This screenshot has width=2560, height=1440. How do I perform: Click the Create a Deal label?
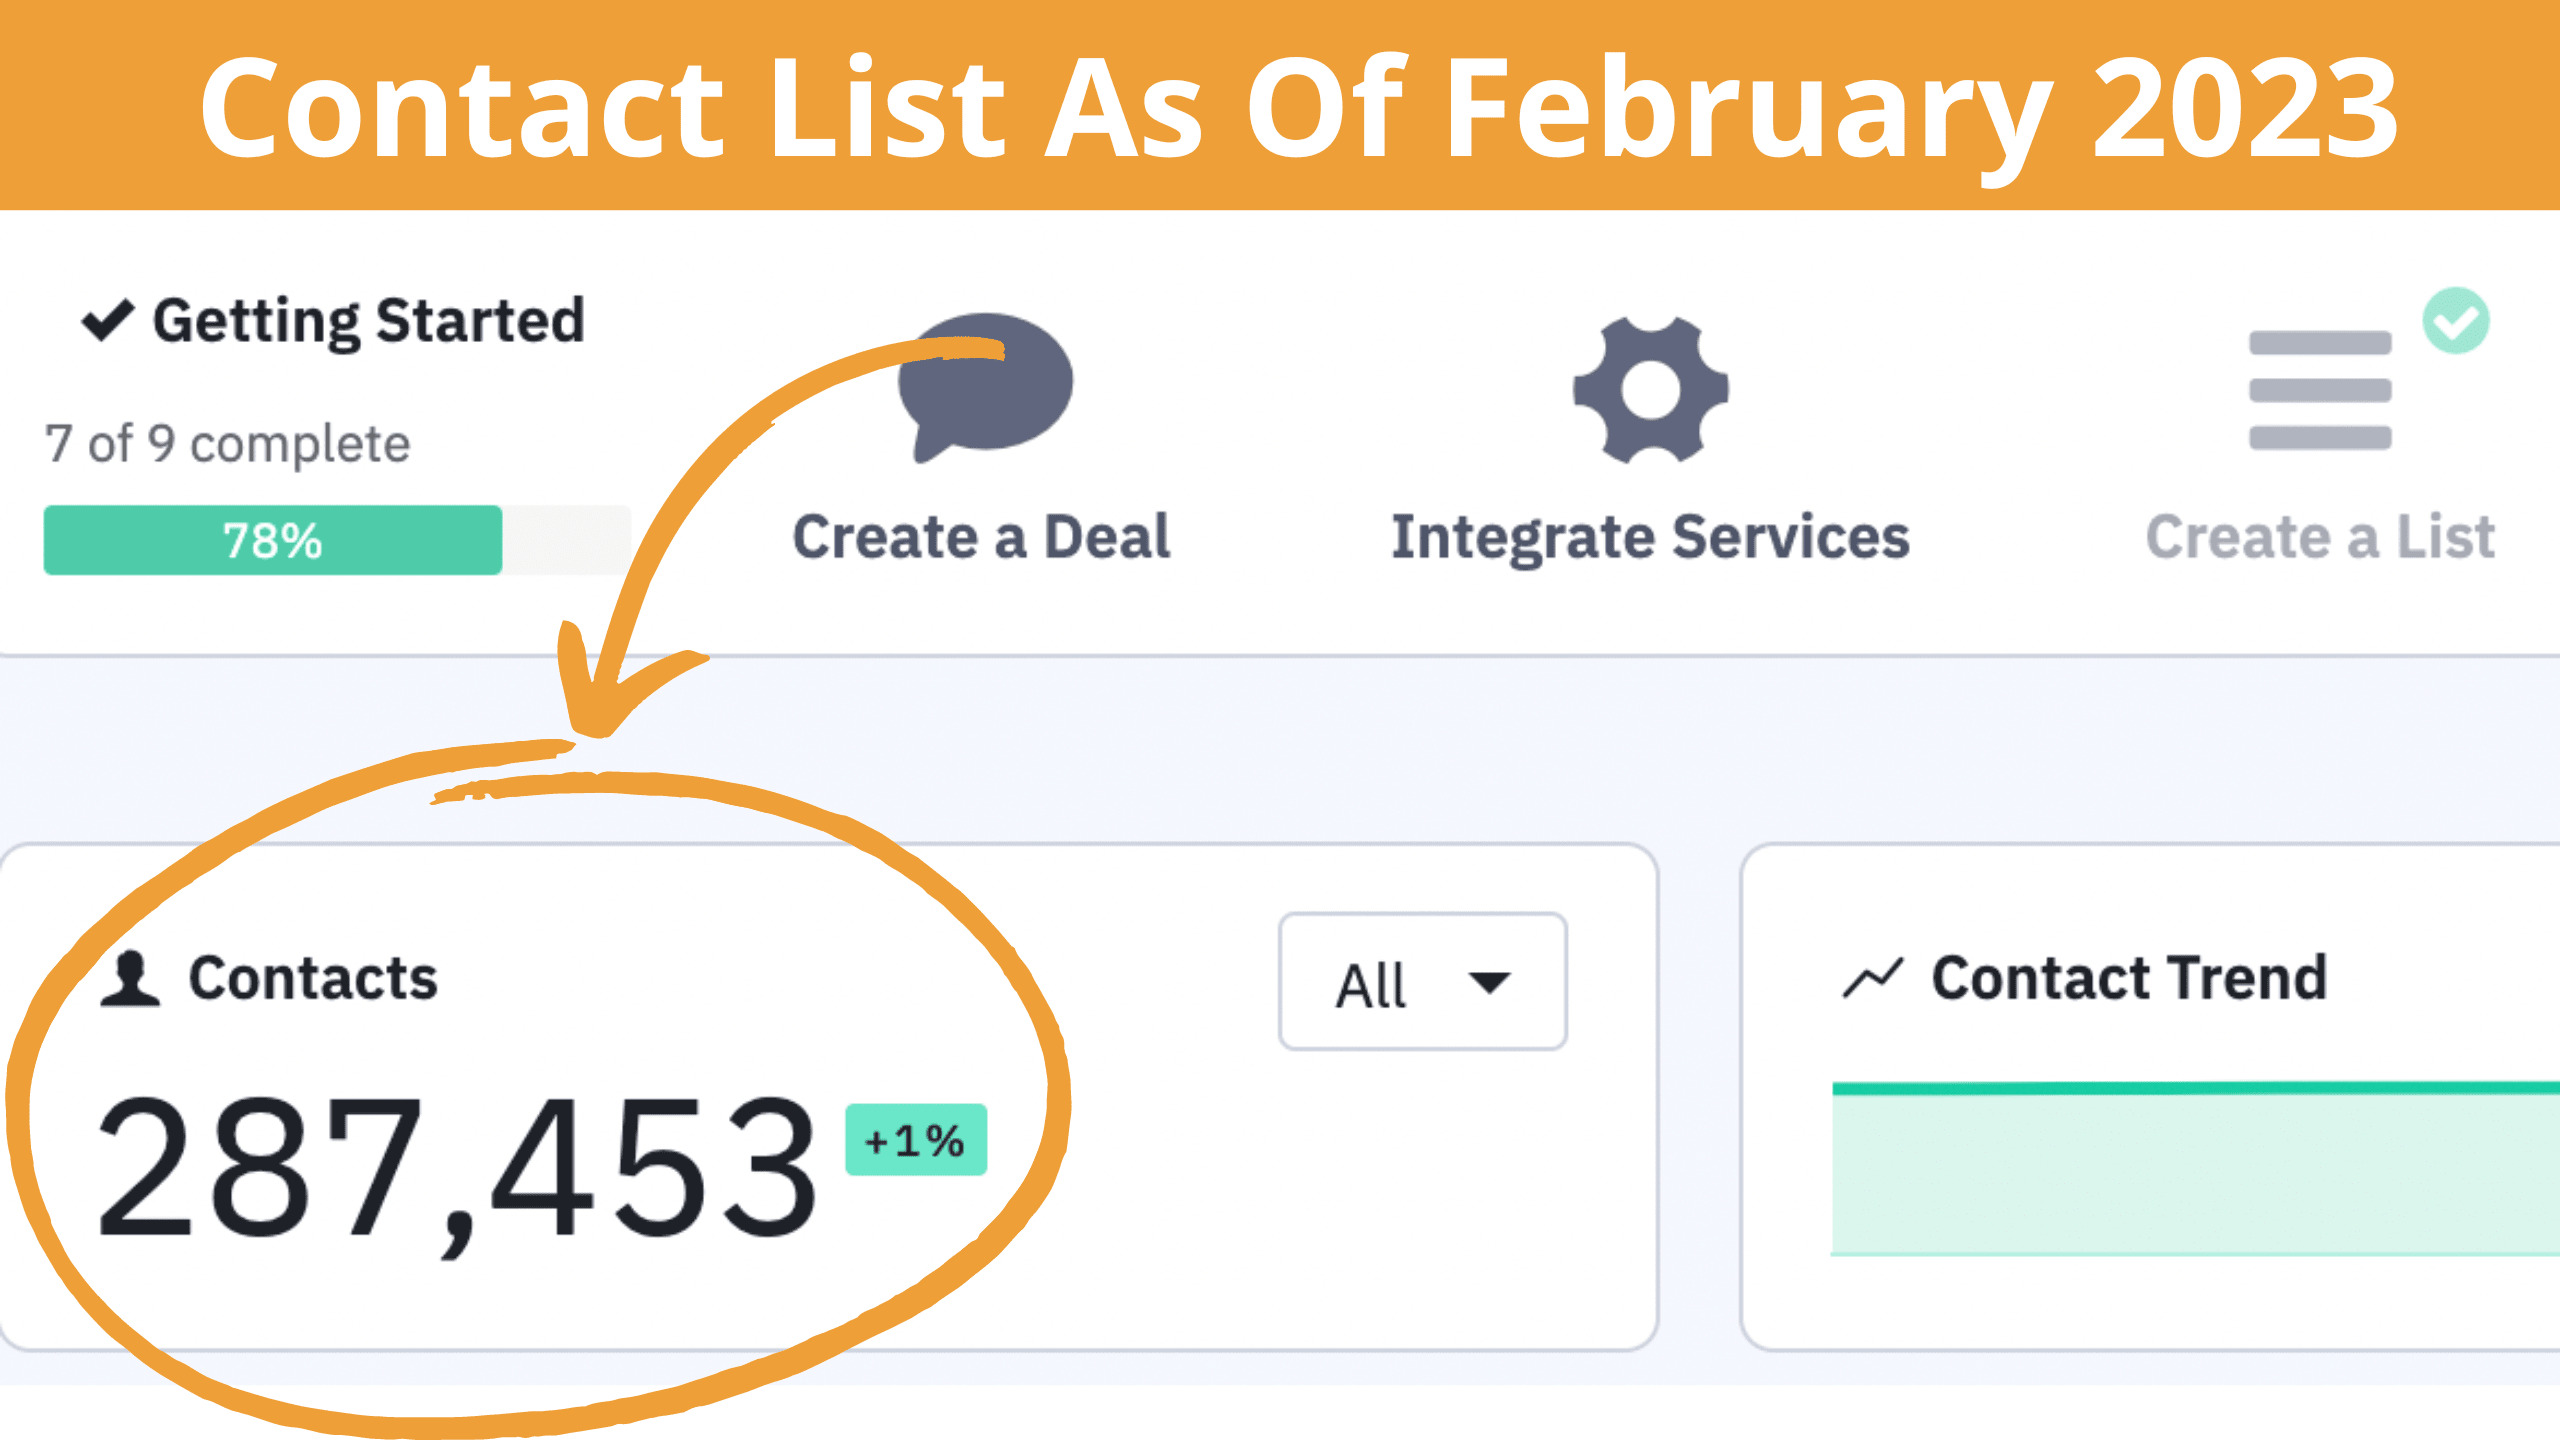coord(981,537)
